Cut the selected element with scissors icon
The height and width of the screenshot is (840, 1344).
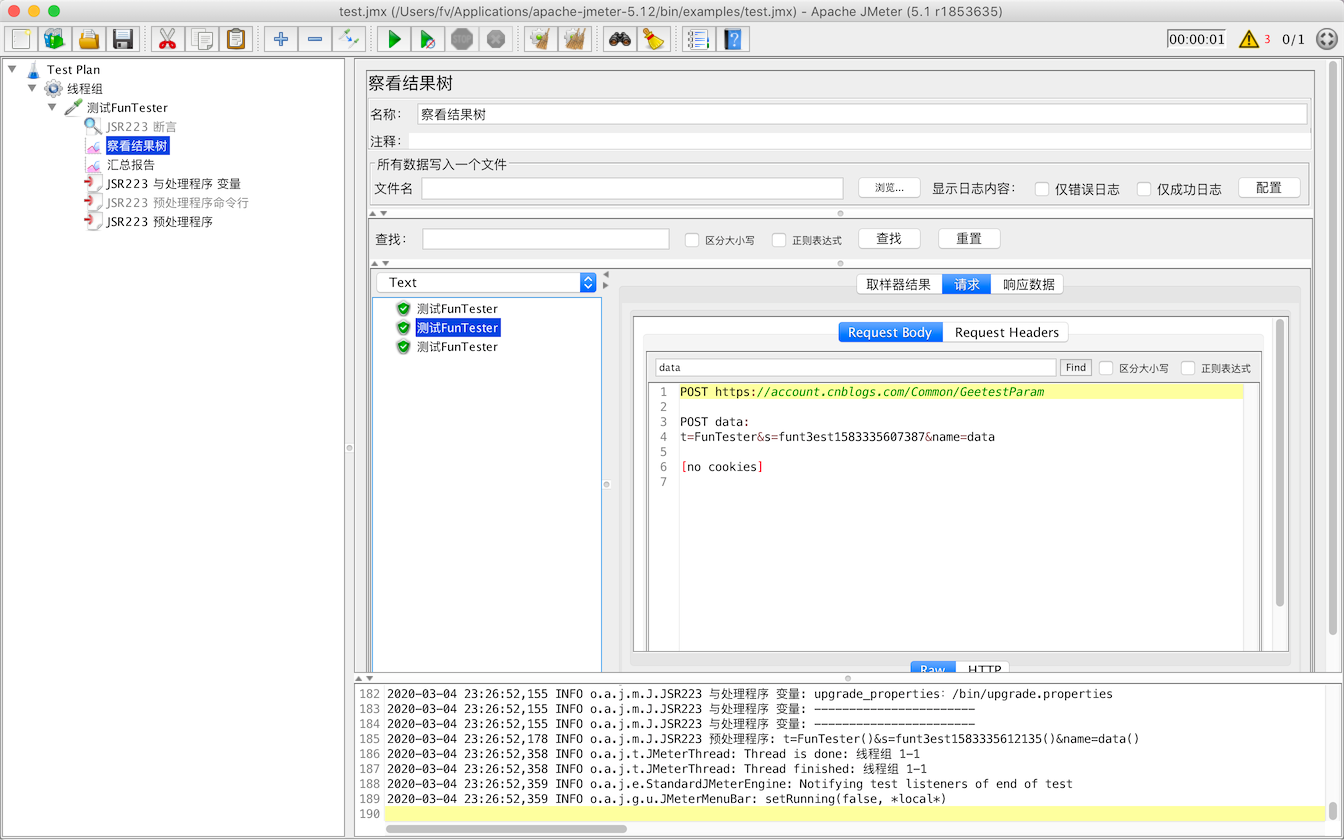167,39
